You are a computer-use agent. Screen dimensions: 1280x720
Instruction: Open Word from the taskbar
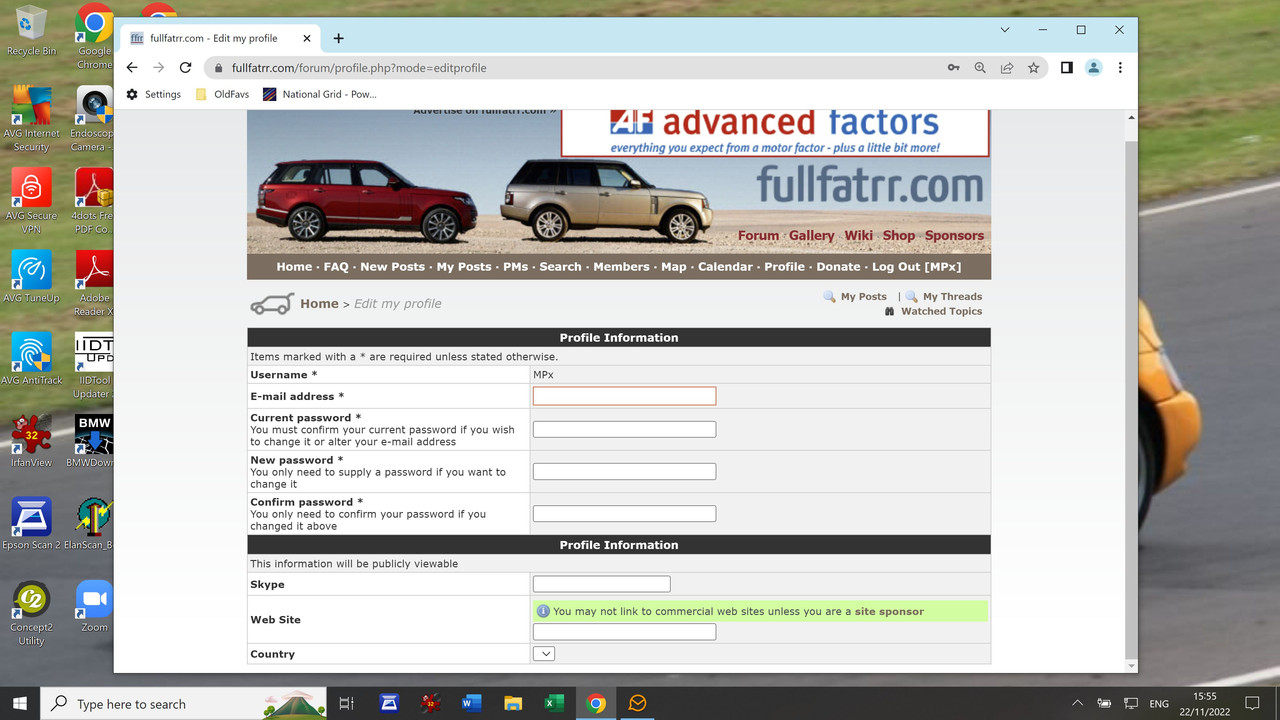coord(472,703)
